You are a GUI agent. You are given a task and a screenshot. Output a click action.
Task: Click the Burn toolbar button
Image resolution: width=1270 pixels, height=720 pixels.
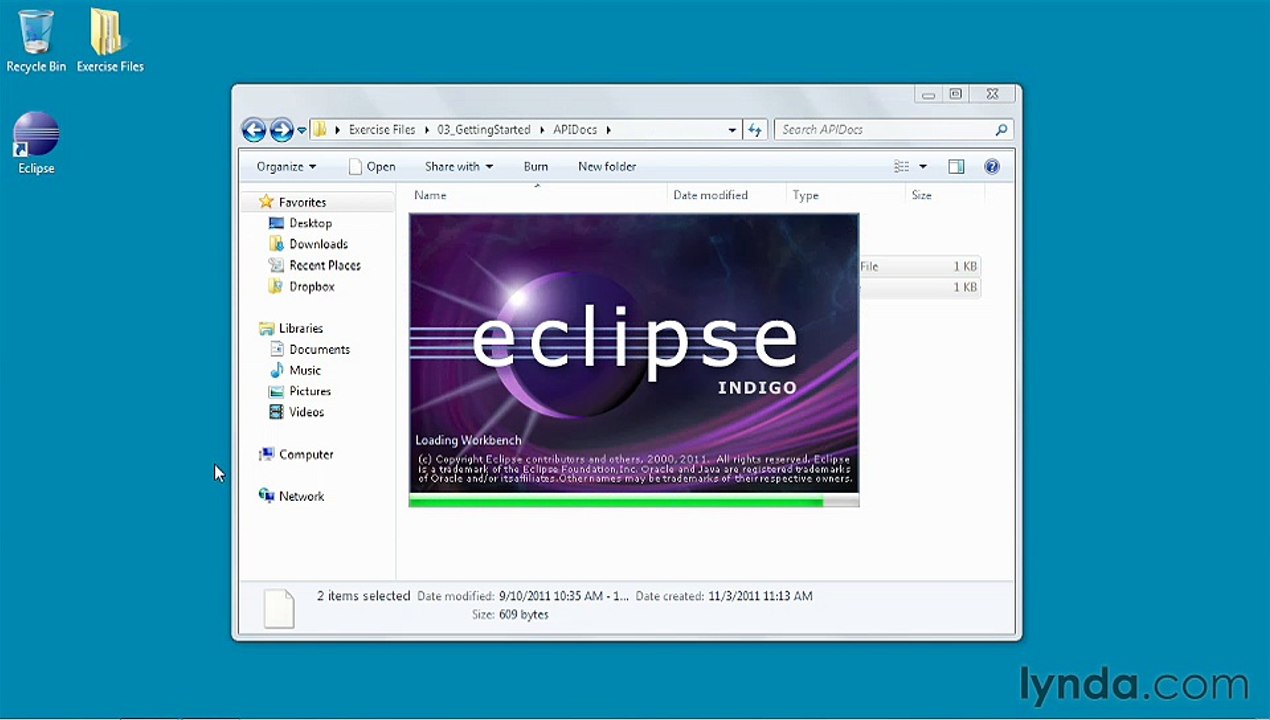tap(535, 167)
